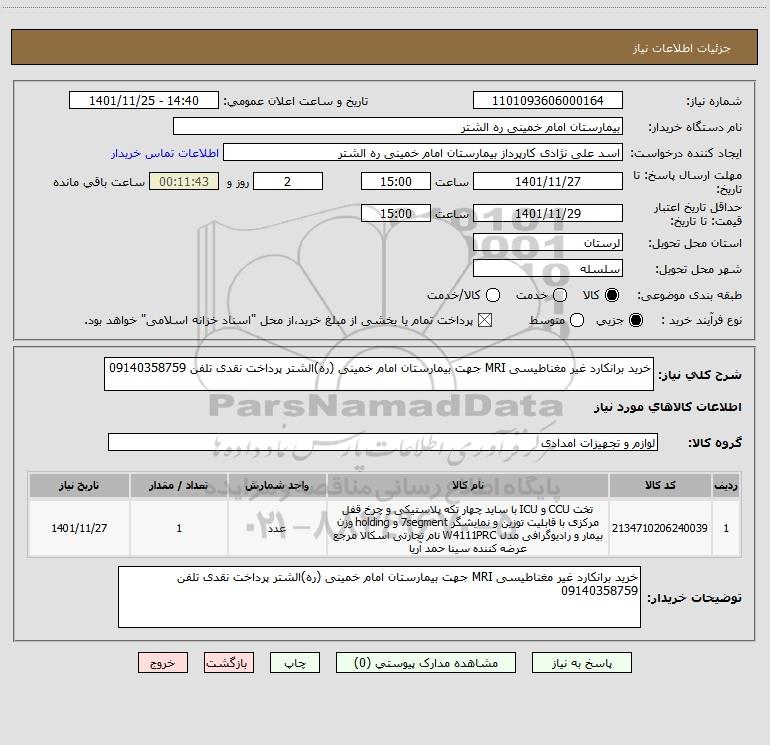
Task: Click the product name cell تخت CCU و ICU
Action: coord(468,528)
